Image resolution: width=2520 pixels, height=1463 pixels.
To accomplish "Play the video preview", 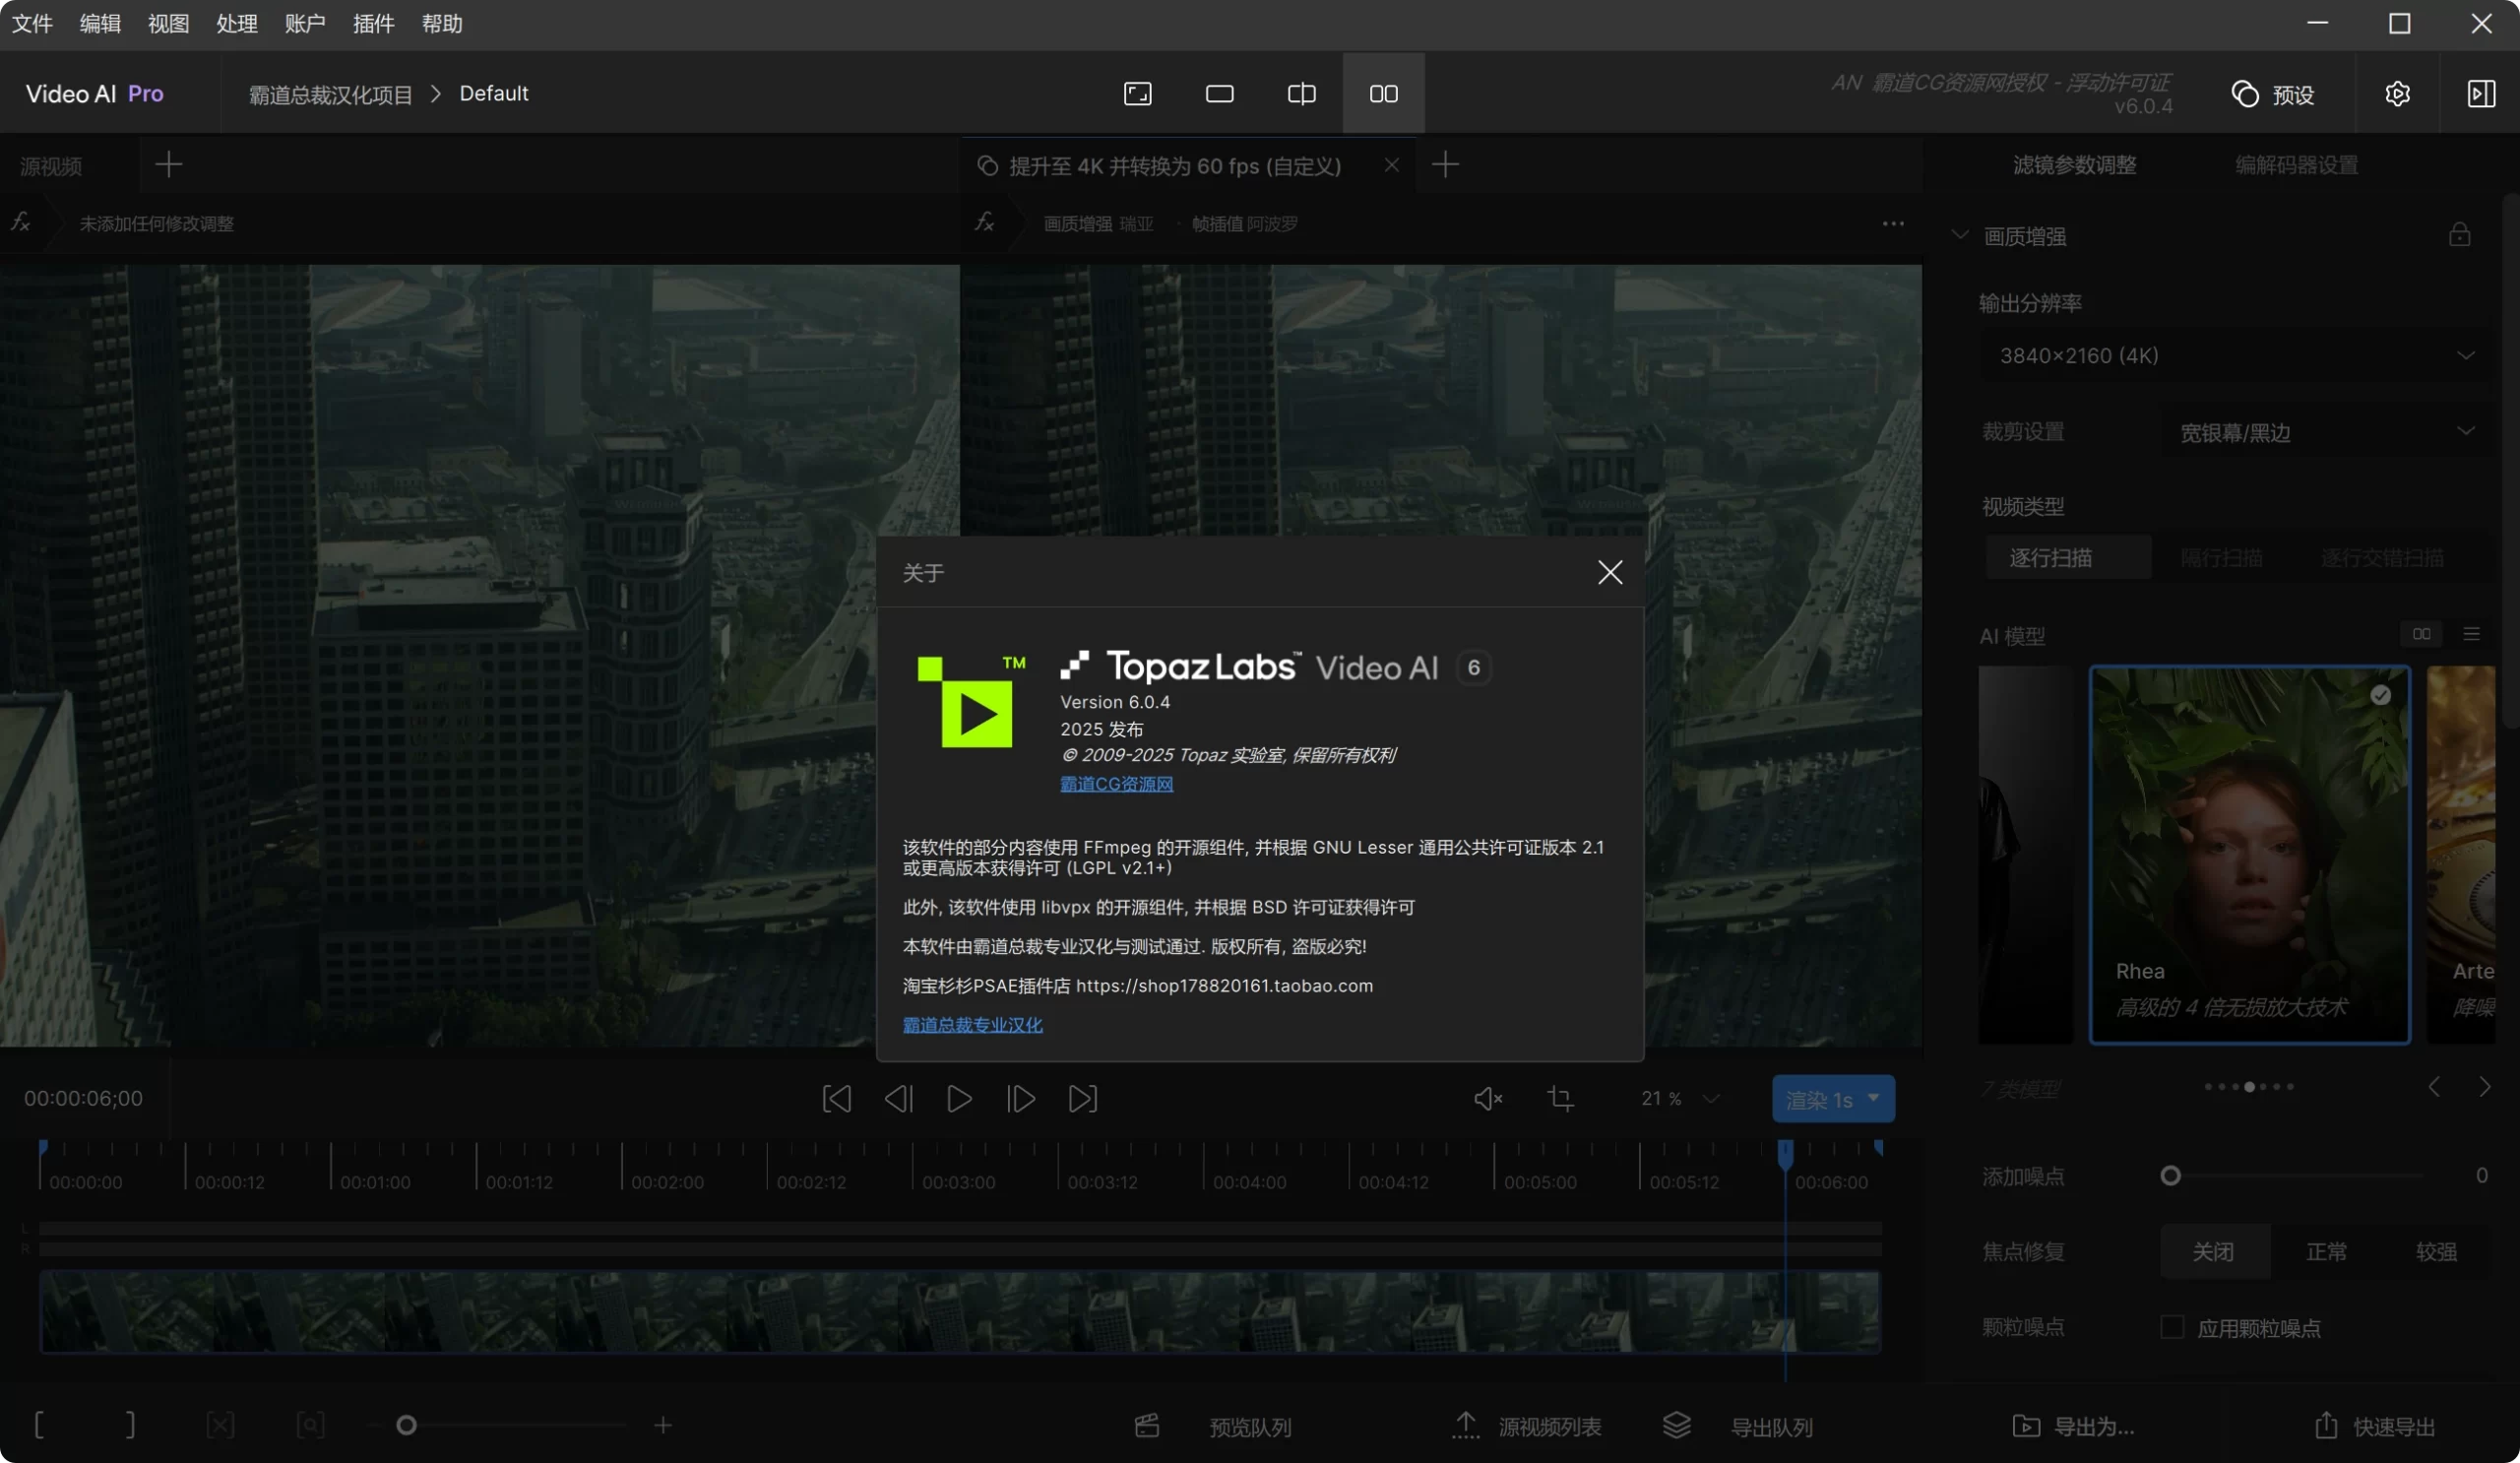I will click(959, 1099).
